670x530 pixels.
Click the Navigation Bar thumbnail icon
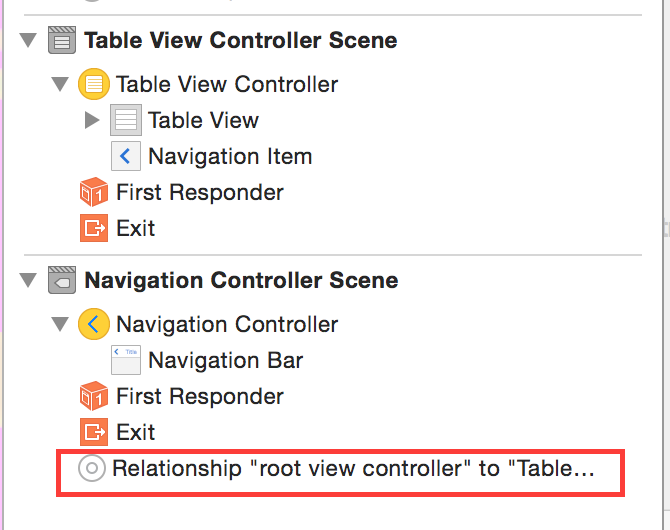(126, 360)
